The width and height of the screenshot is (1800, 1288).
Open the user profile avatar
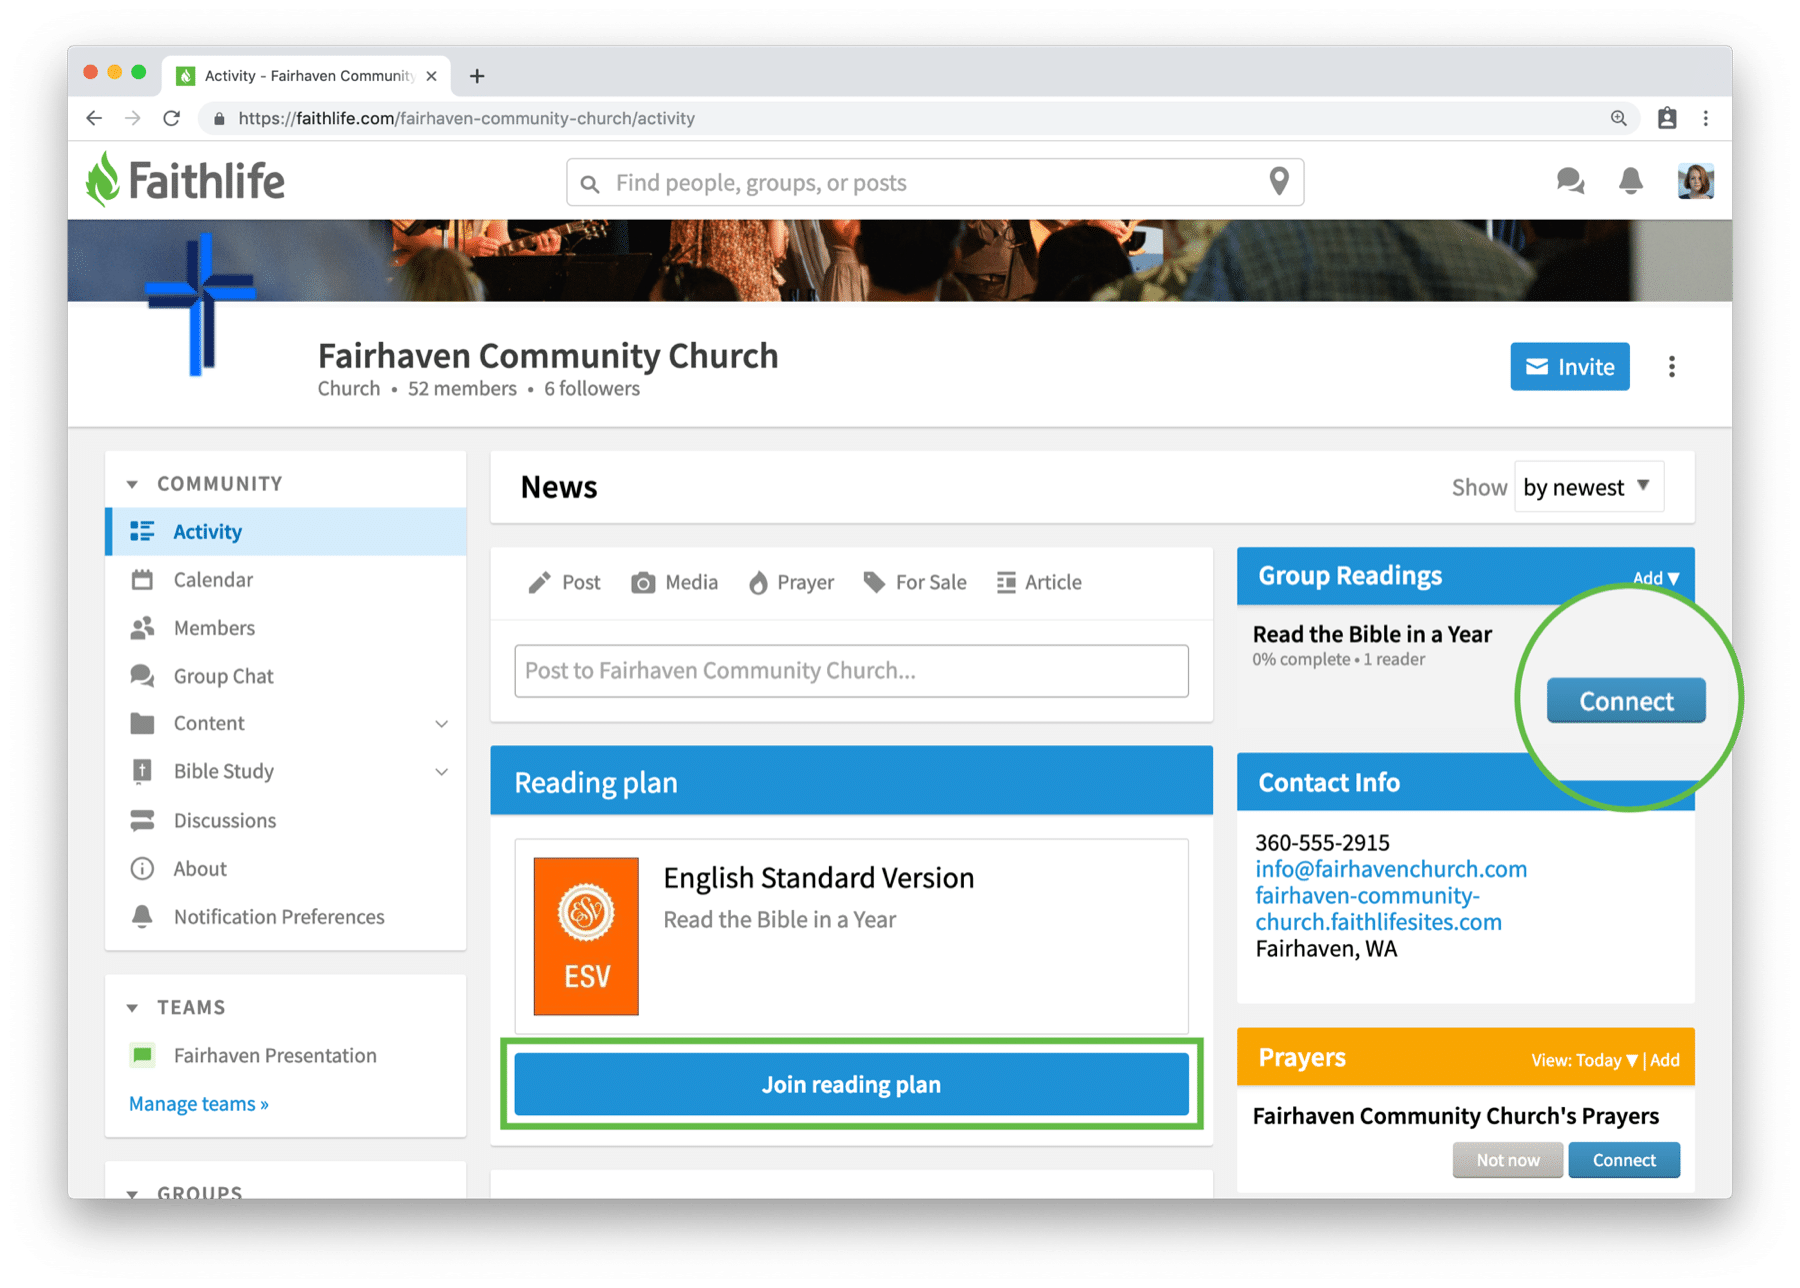tap(1695, 181)
